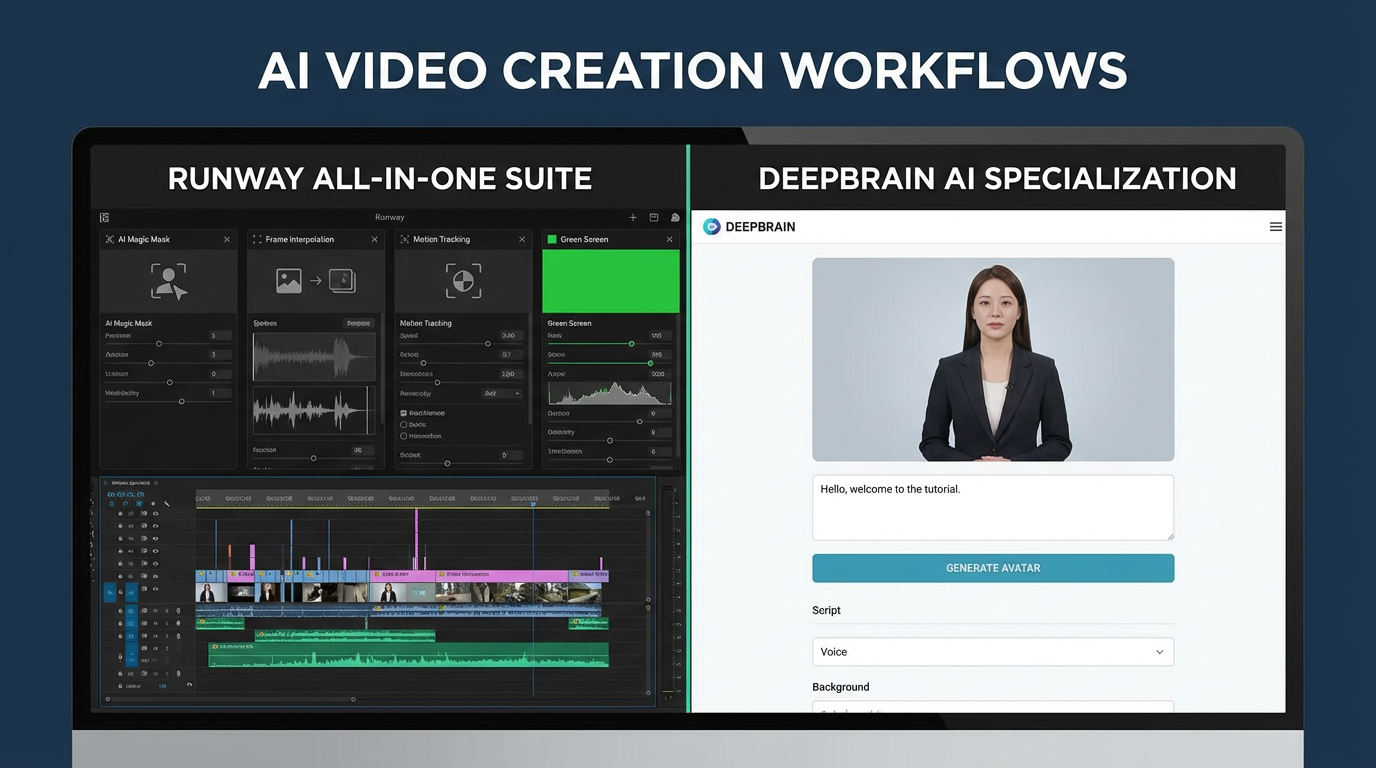The image size is (1376, 768).
Task: Click the bracket icon beside Frame Interpolation title
Action: [257, 239]
